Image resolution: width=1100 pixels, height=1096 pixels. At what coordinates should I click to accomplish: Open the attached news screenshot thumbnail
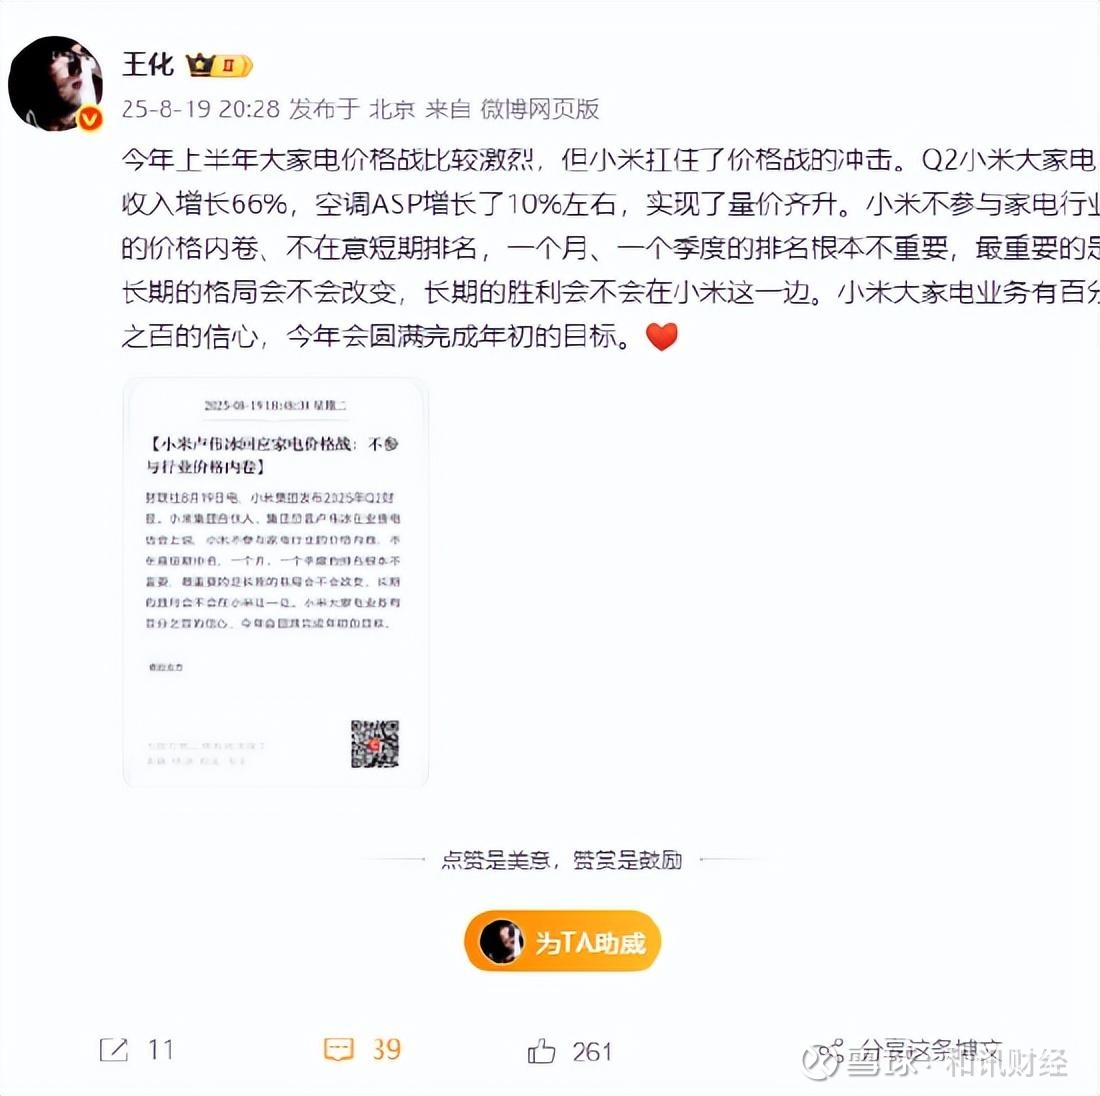(275, 583)
